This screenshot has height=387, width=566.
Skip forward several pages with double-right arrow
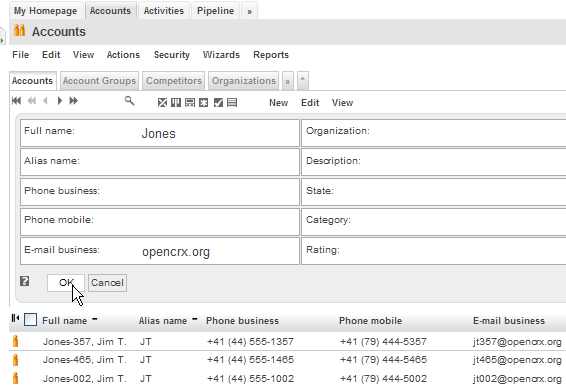click(x=74, y=101)
